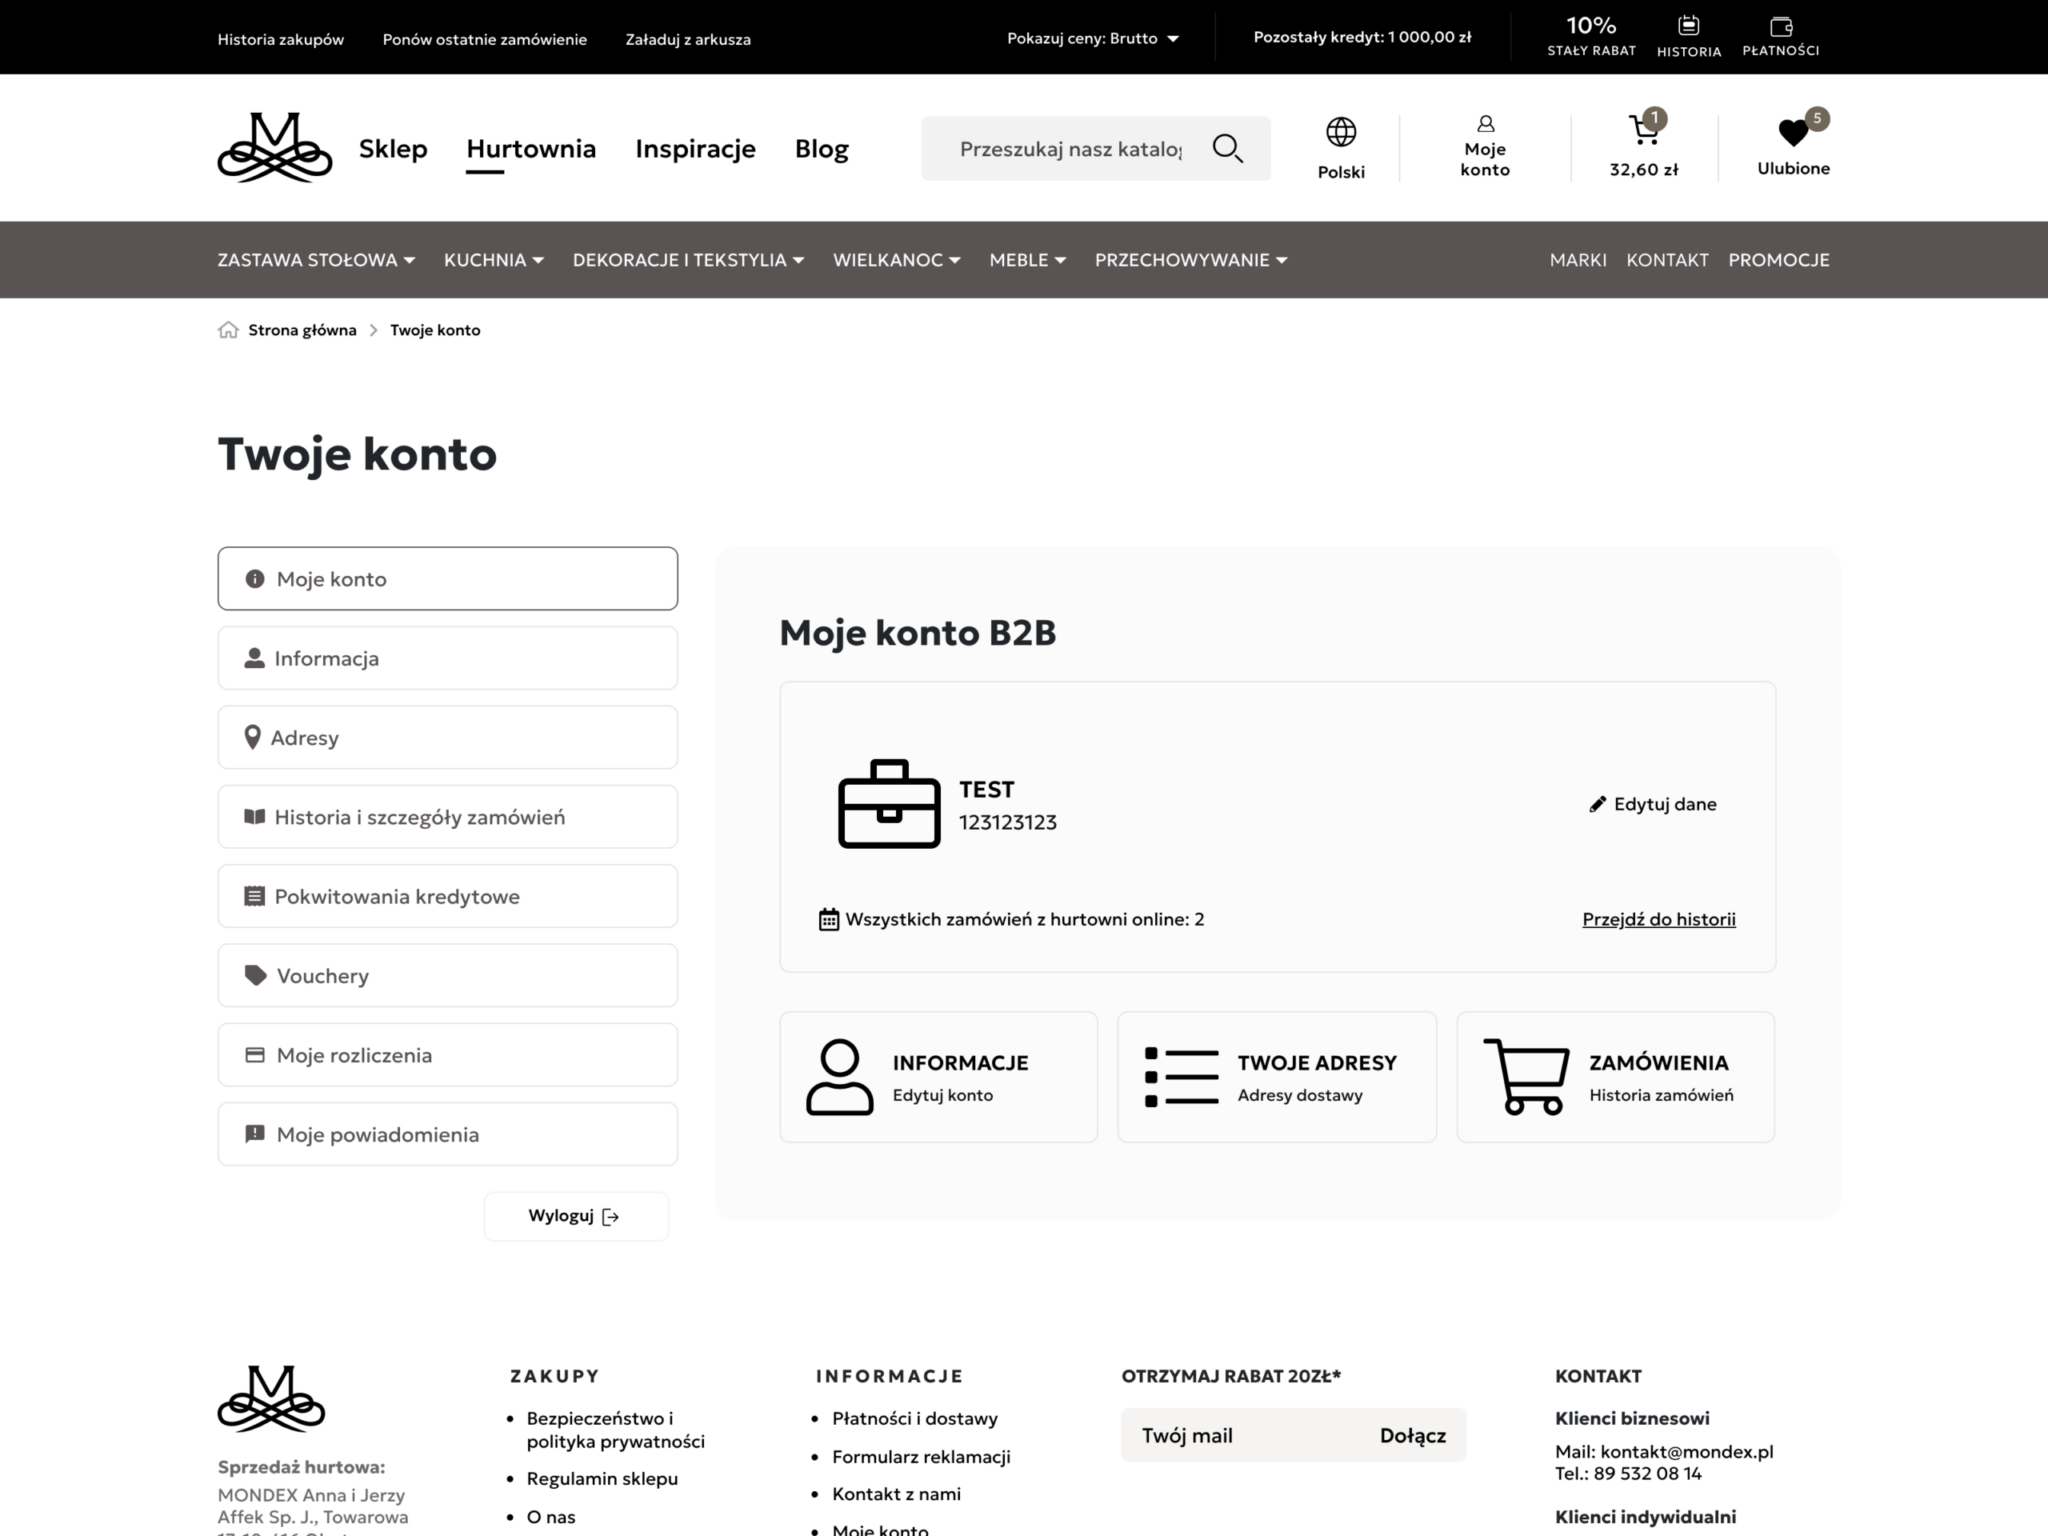This screenshot has height=1536, width=2048.
Task: Click the 10% stały rabat badge
Action: click(1591, 36)
